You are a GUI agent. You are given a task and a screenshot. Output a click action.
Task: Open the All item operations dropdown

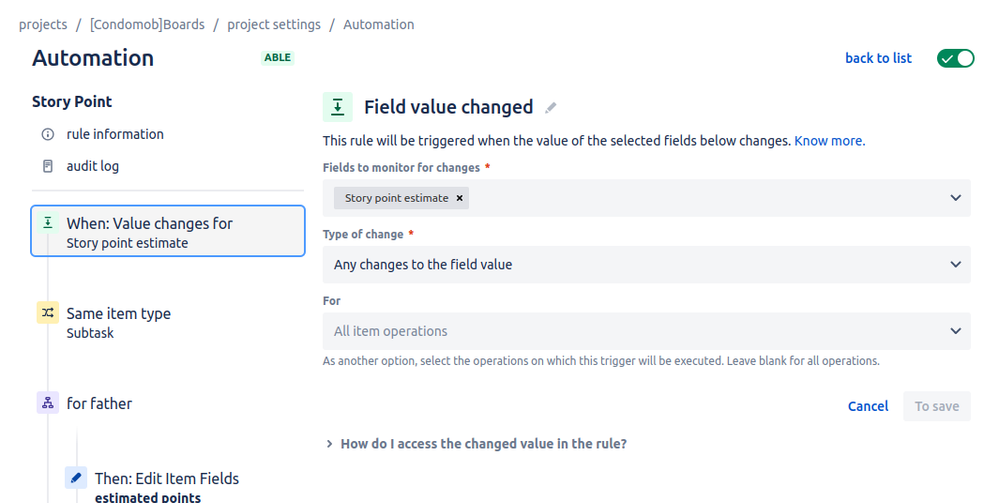[647, 331]
